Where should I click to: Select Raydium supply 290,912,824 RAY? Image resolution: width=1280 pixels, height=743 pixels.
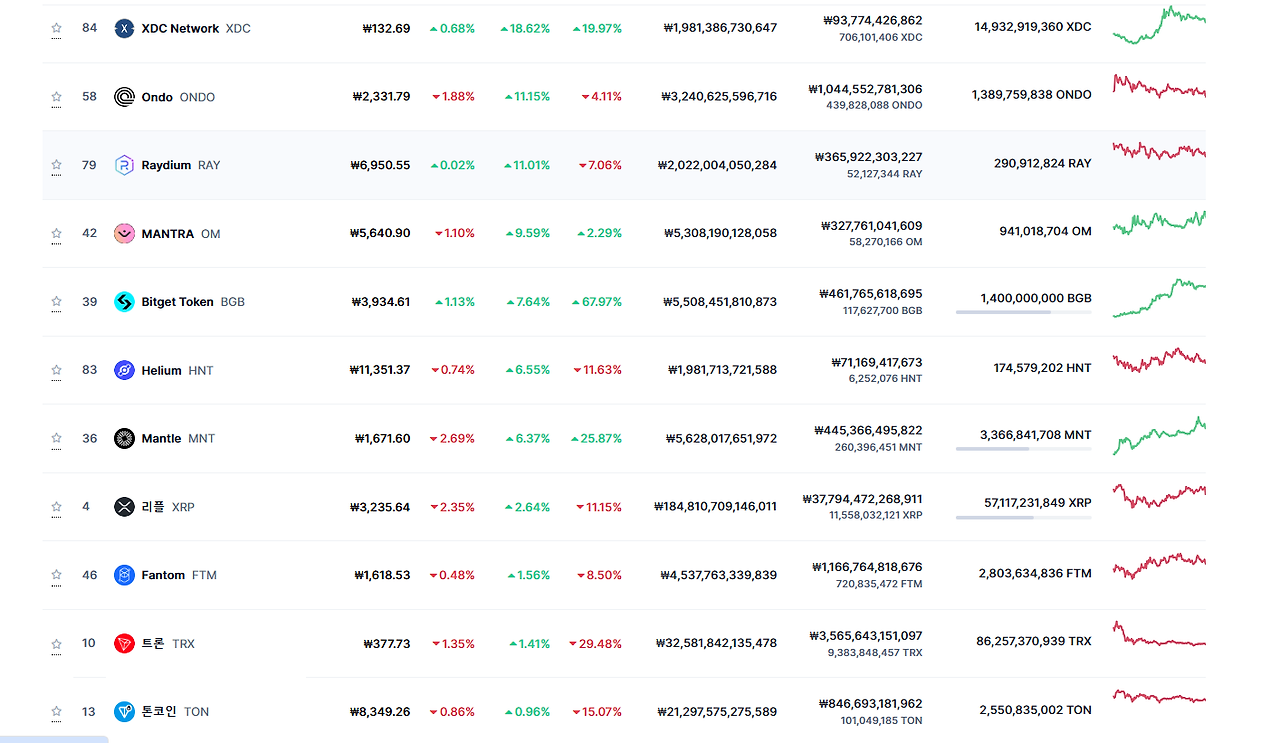click(1043, 163)
